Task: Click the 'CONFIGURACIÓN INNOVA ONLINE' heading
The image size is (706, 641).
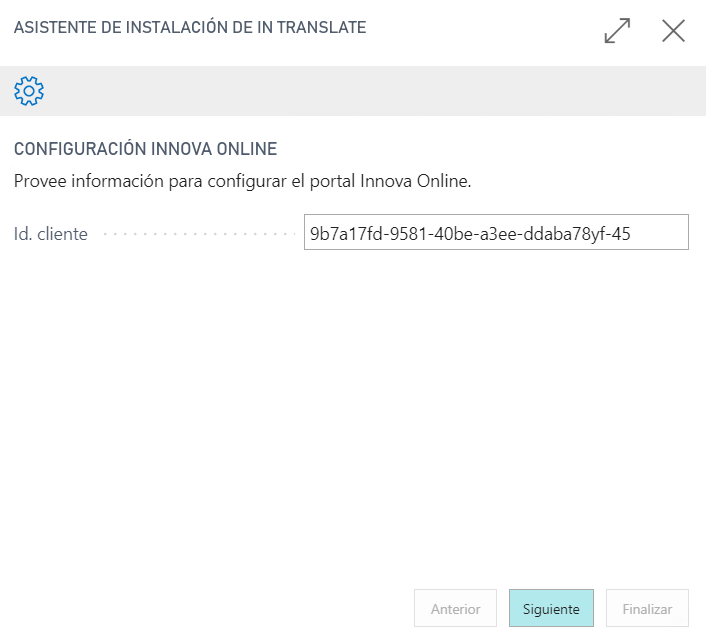Action: pos(145,149)
